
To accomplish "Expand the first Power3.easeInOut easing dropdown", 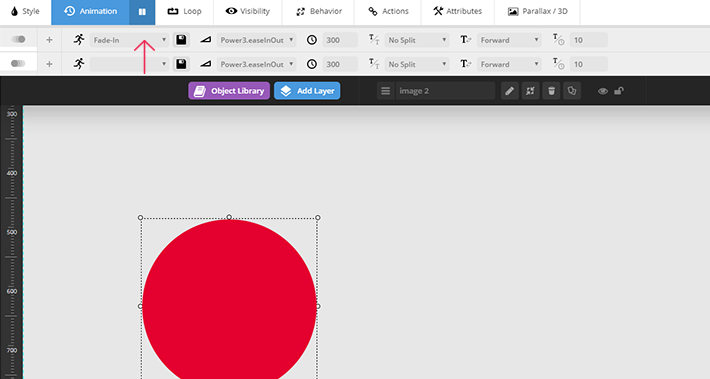I will (x=256, y=40).
